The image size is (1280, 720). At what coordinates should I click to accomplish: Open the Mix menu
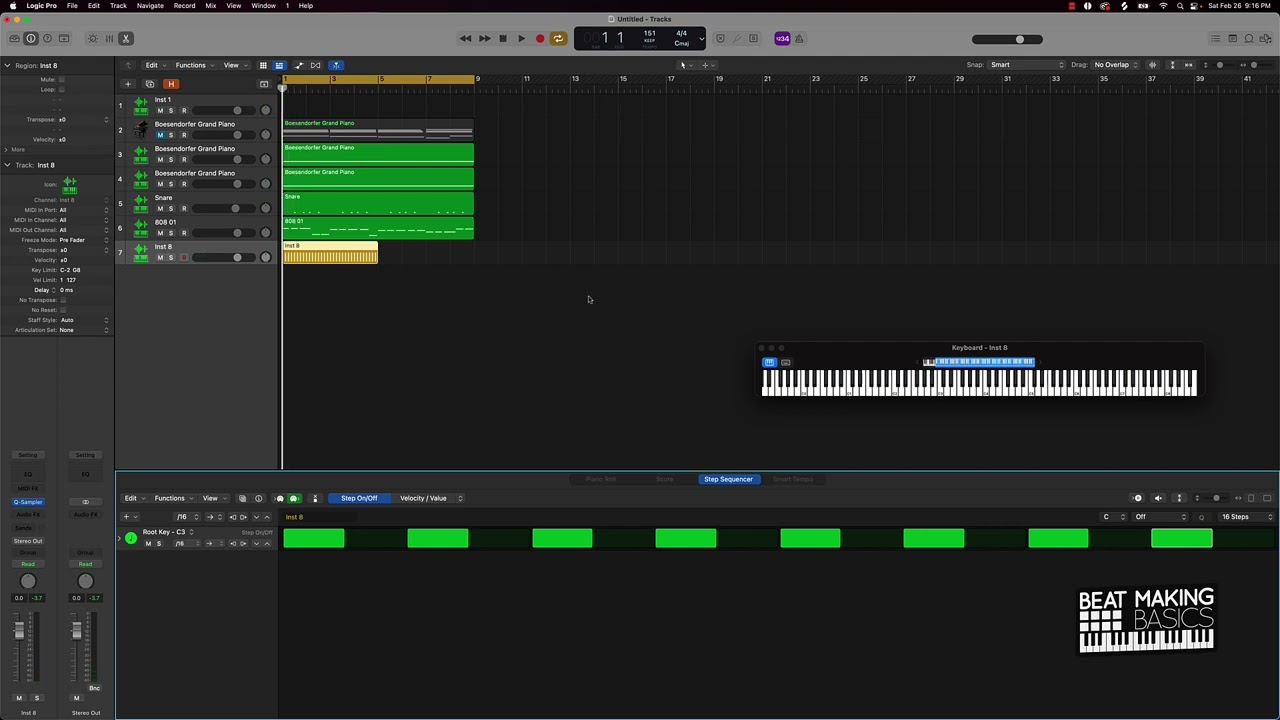pyautogui.click(x=211, y=6)
